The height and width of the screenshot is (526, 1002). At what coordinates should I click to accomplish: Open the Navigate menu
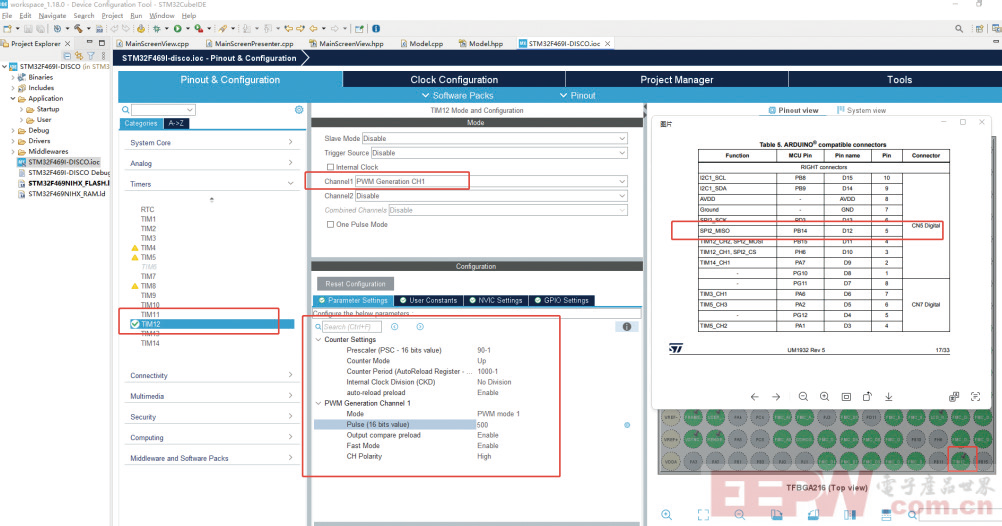coord(52,15)
